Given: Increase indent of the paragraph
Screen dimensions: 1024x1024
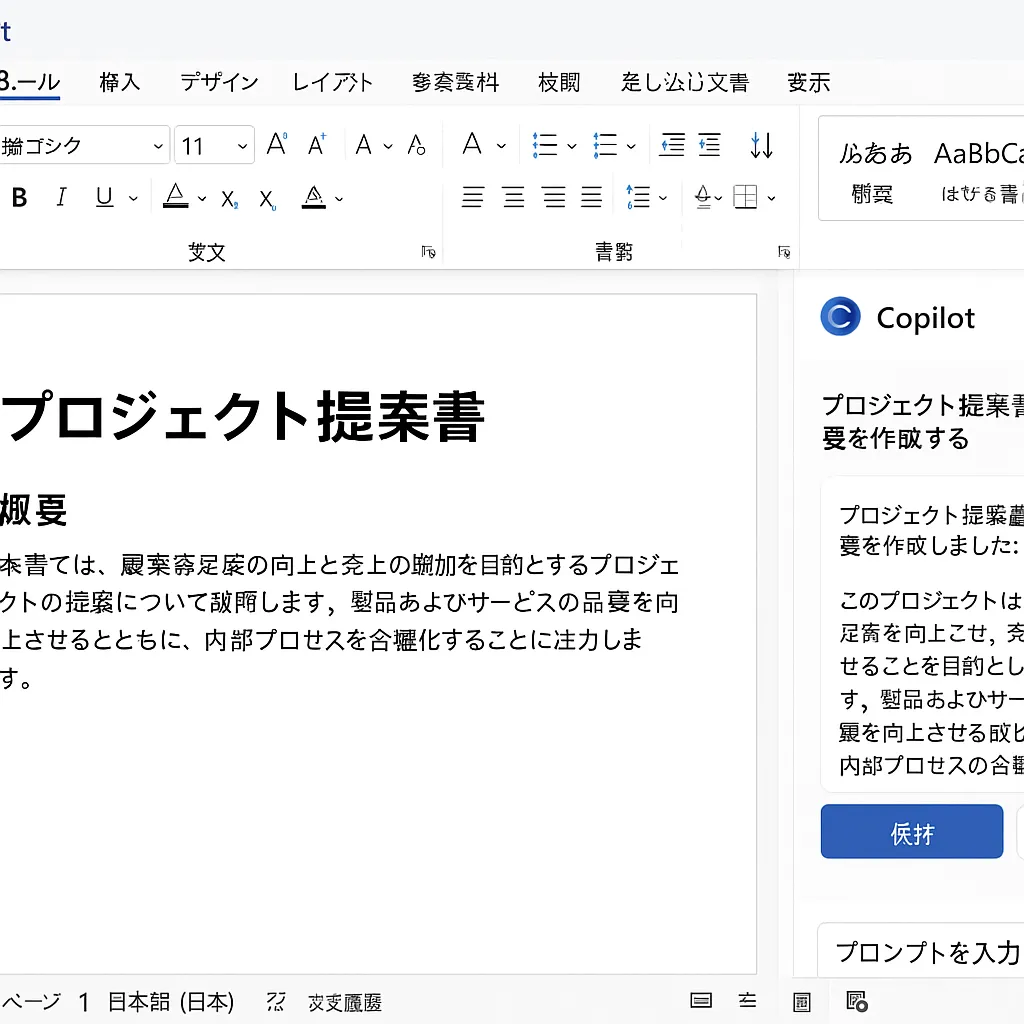Looking at the screenshot, I should point(709,146).
